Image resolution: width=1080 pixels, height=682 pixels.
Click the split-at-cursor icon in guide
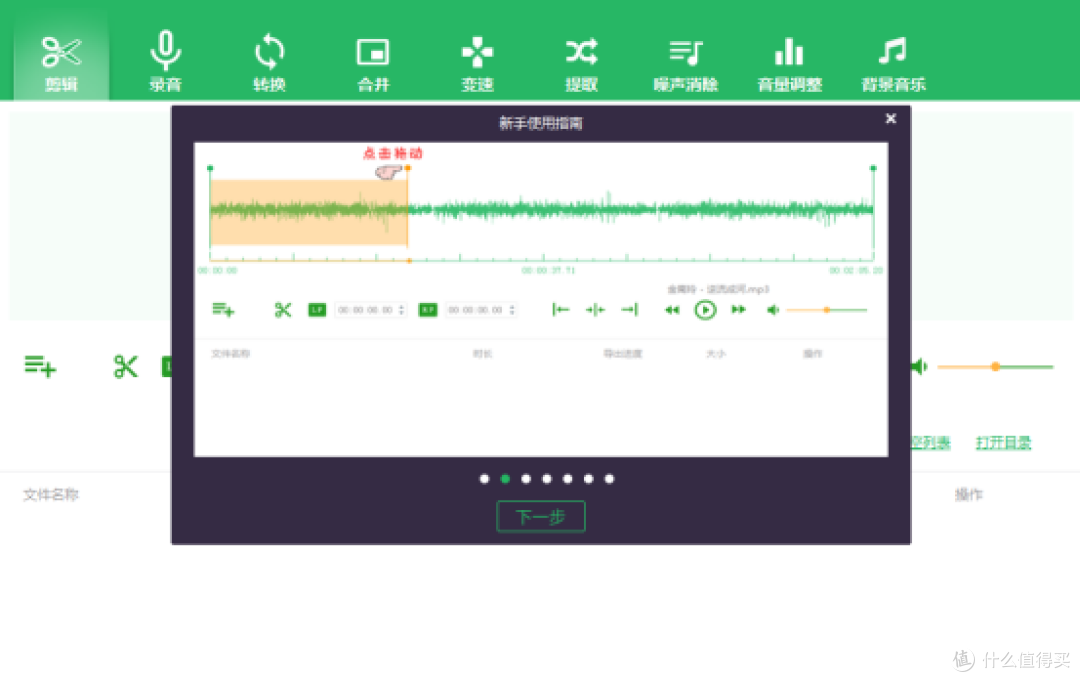click(595, 310)
